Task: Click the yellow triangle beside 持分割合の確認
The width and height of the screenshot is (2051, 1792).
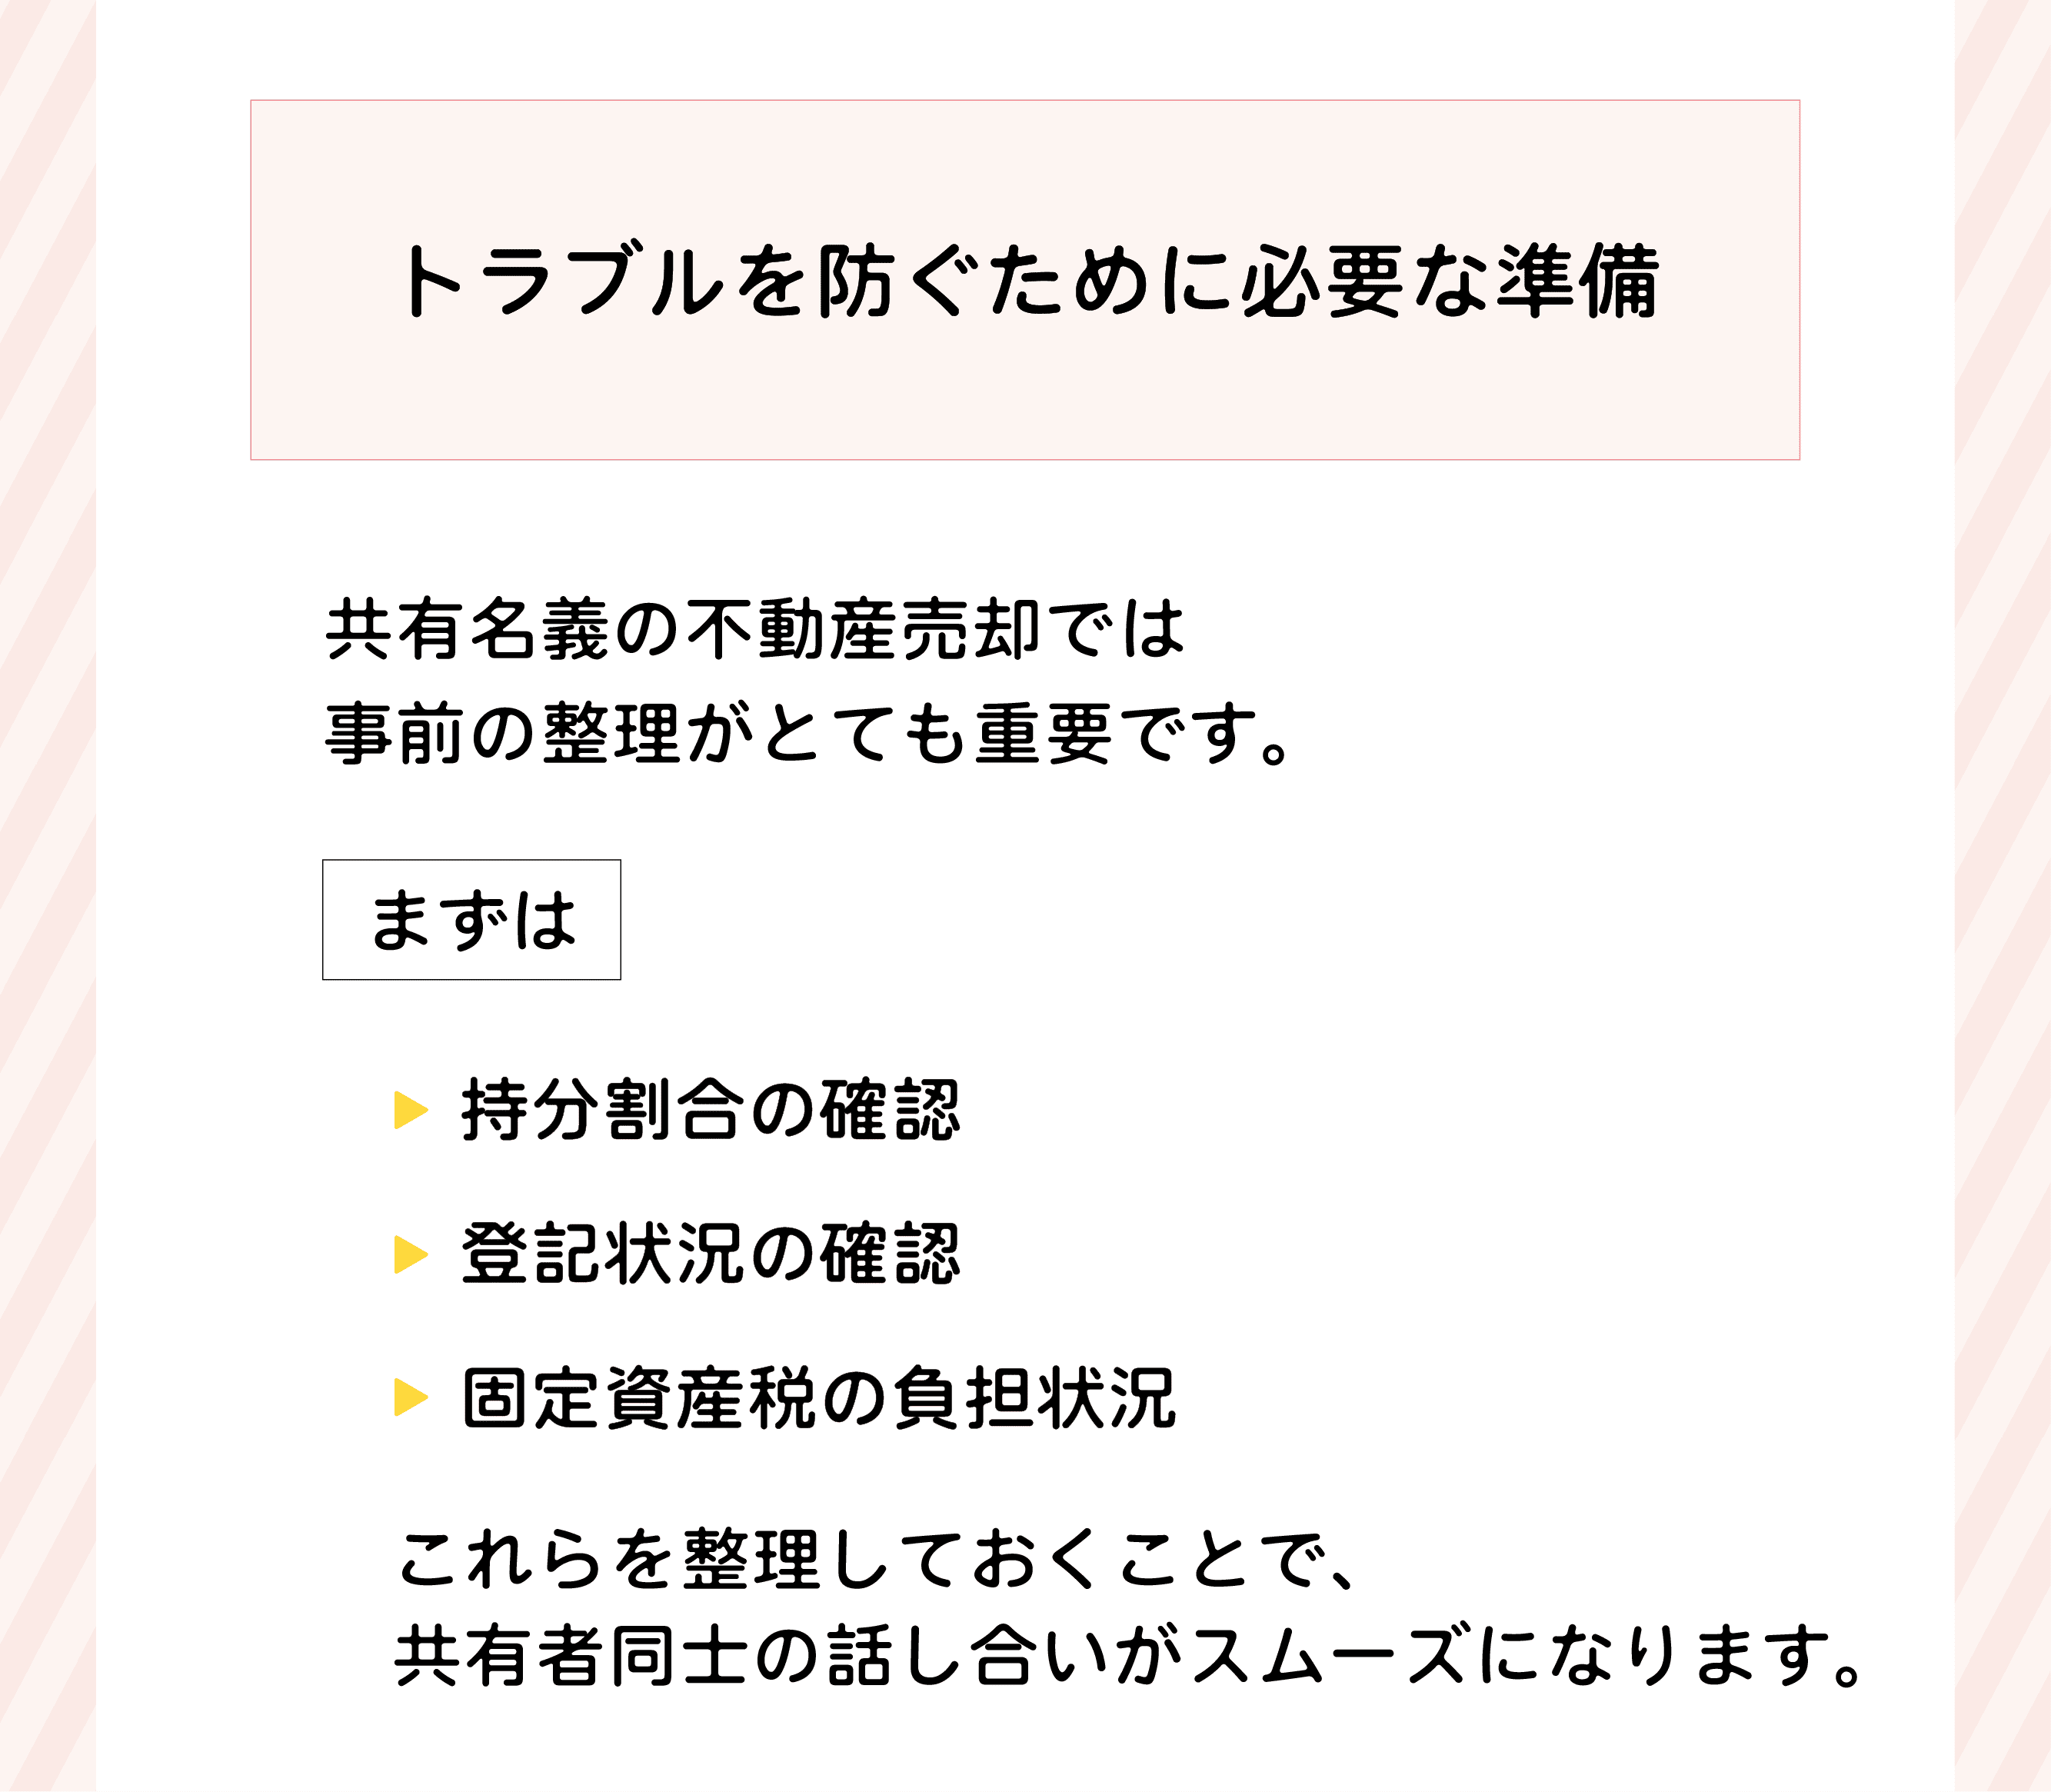Action: (x=410, y=1110)
